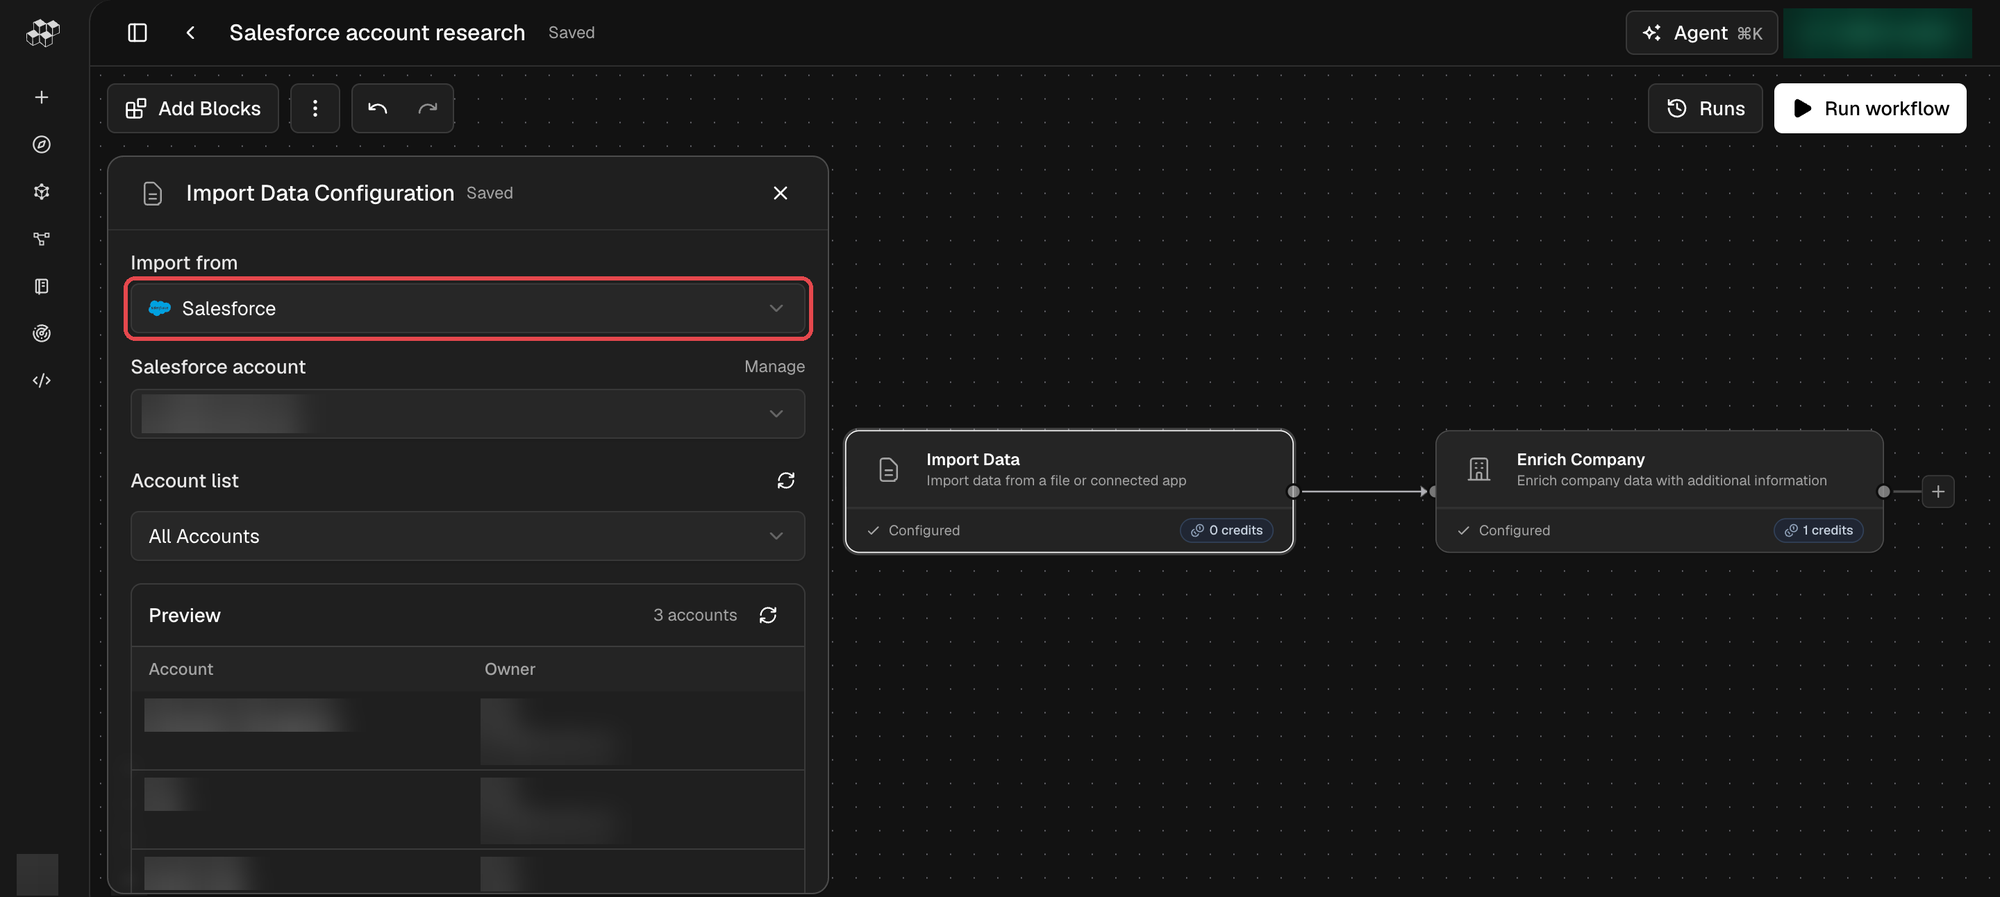Click the Manage link for Salesforce account
The height and width of the screenshot is (897, 2000).
coord(774,367)
